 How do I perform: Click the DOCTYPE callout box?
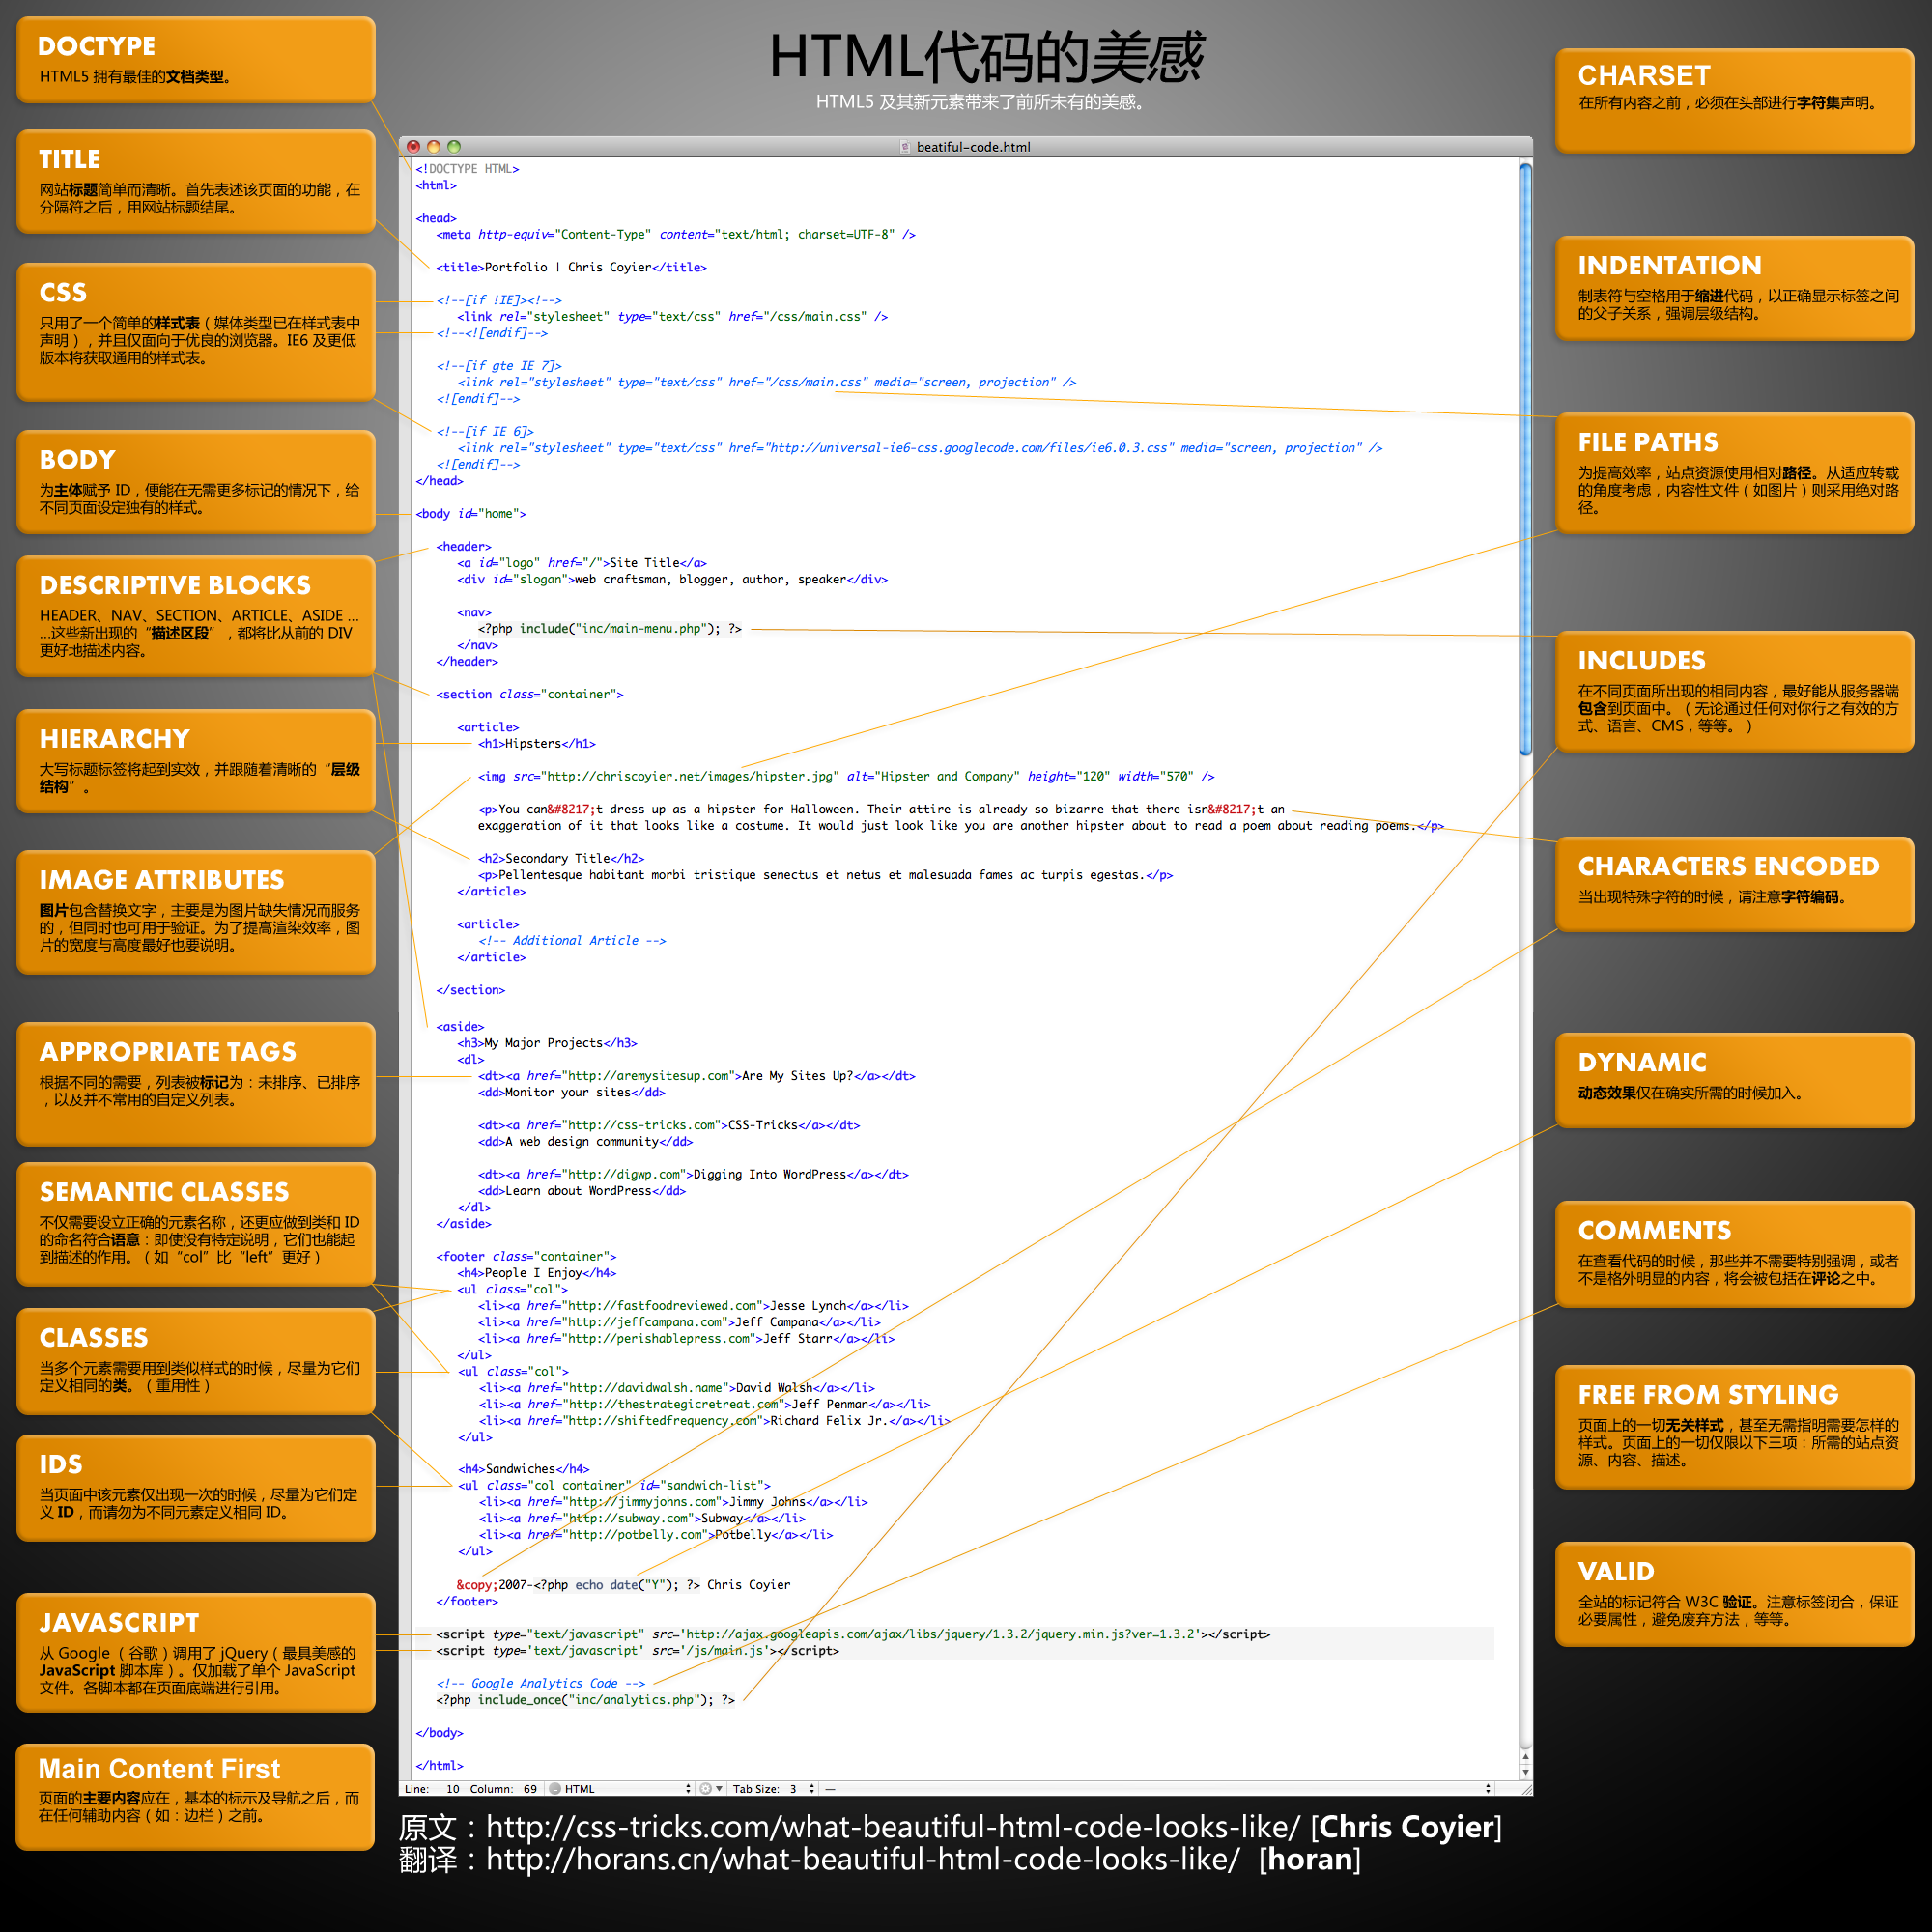pyautogui.click(x=196, y=60)
